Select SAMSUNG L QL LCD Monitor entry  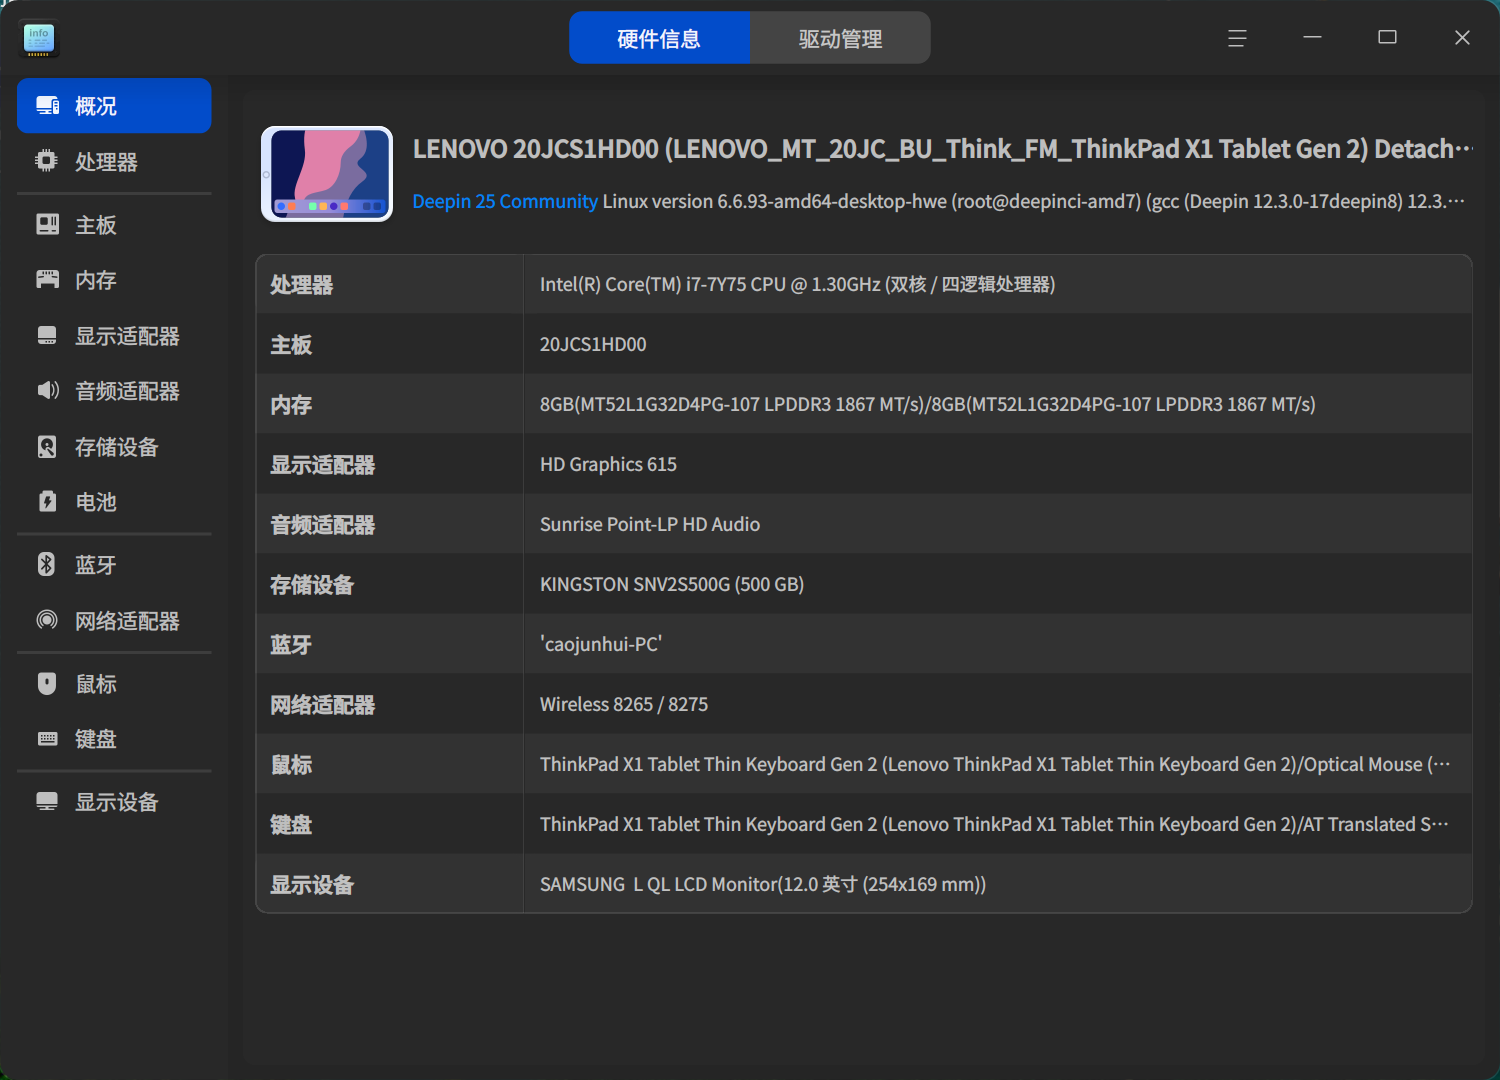763,884
